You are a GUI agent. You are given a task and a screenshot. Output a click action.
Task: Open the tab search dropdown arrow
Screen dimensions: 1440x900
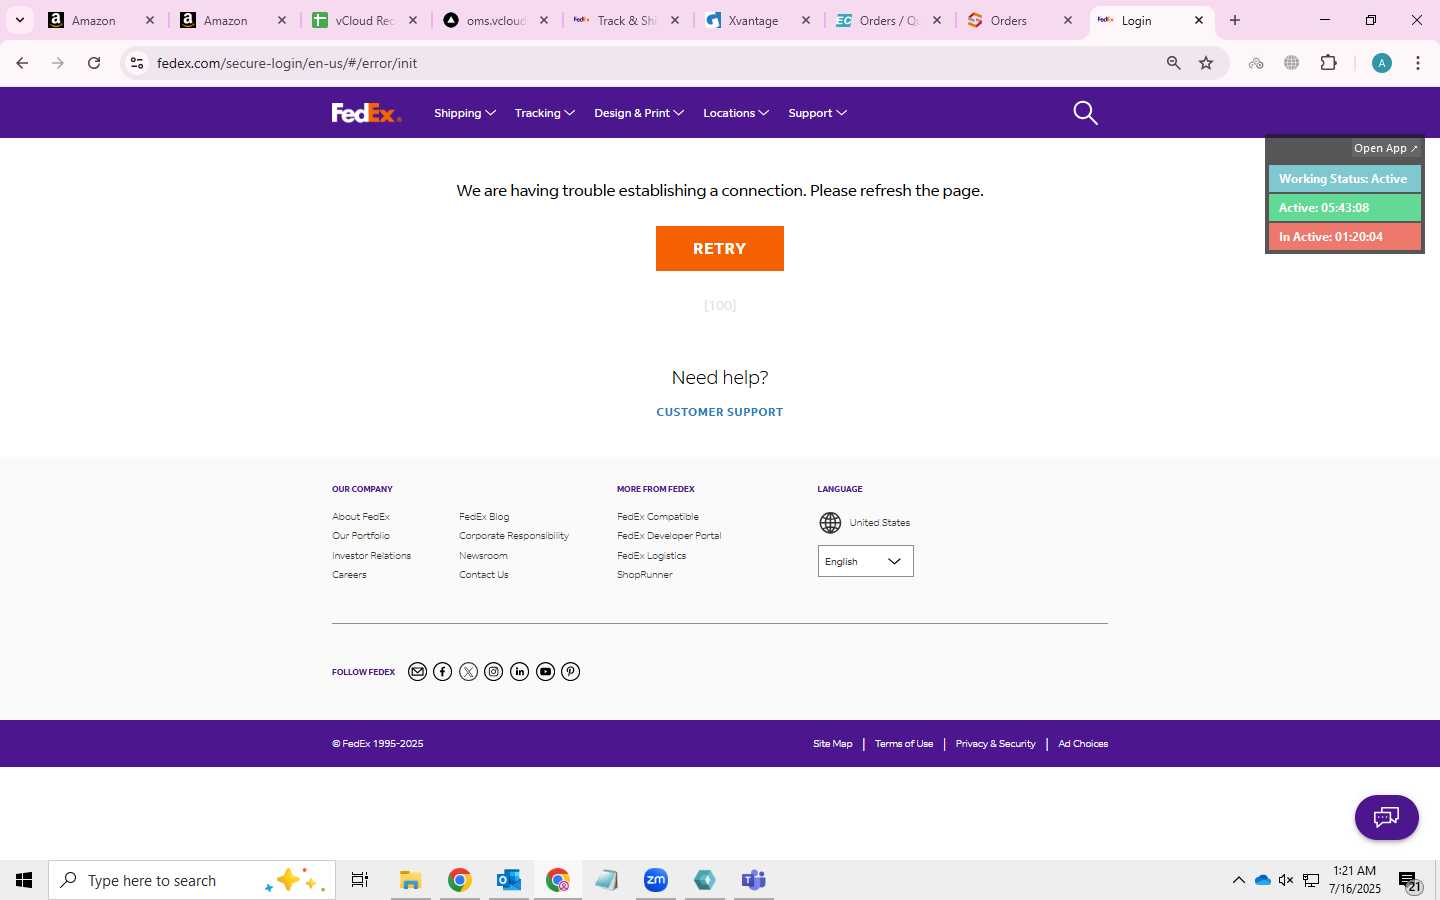(19, 20)
